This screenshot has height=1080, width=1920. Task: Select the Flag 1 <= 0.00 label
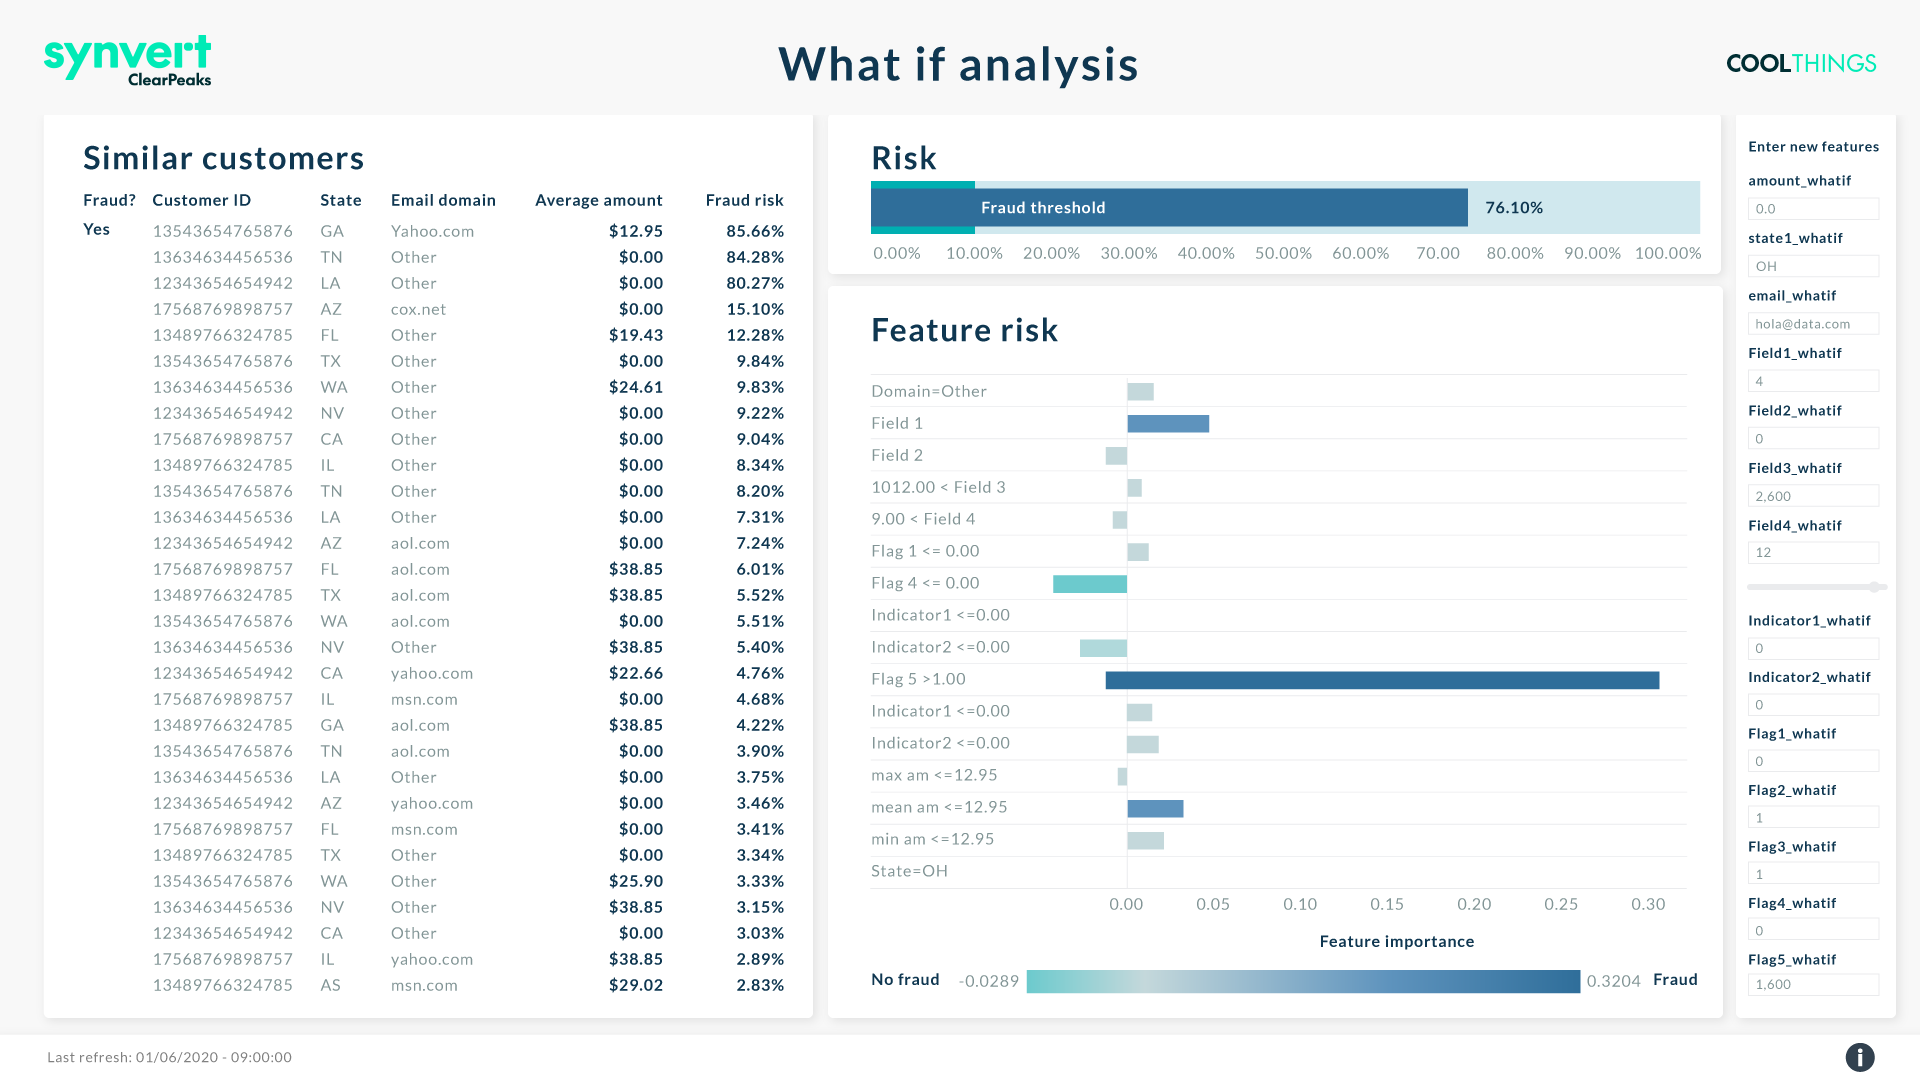tap(925, 551)
